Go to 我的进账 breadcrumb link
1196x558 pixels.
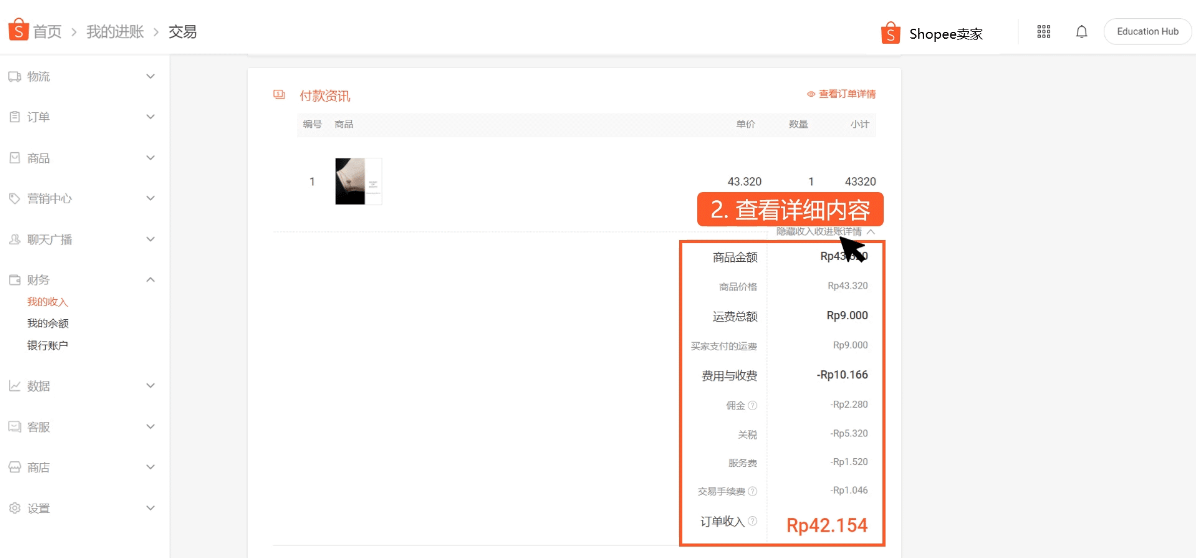coord(114,32)
